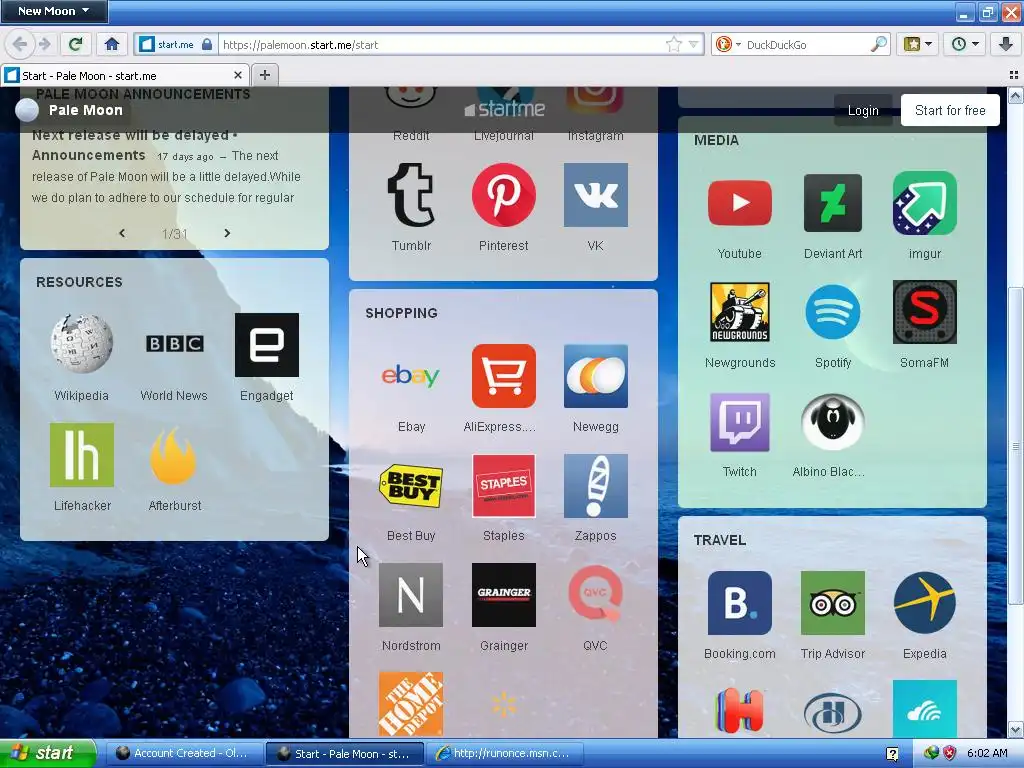Click the search magnifier icon
This screenshot has width=1024, height=768.
click(x=879, y=44)
